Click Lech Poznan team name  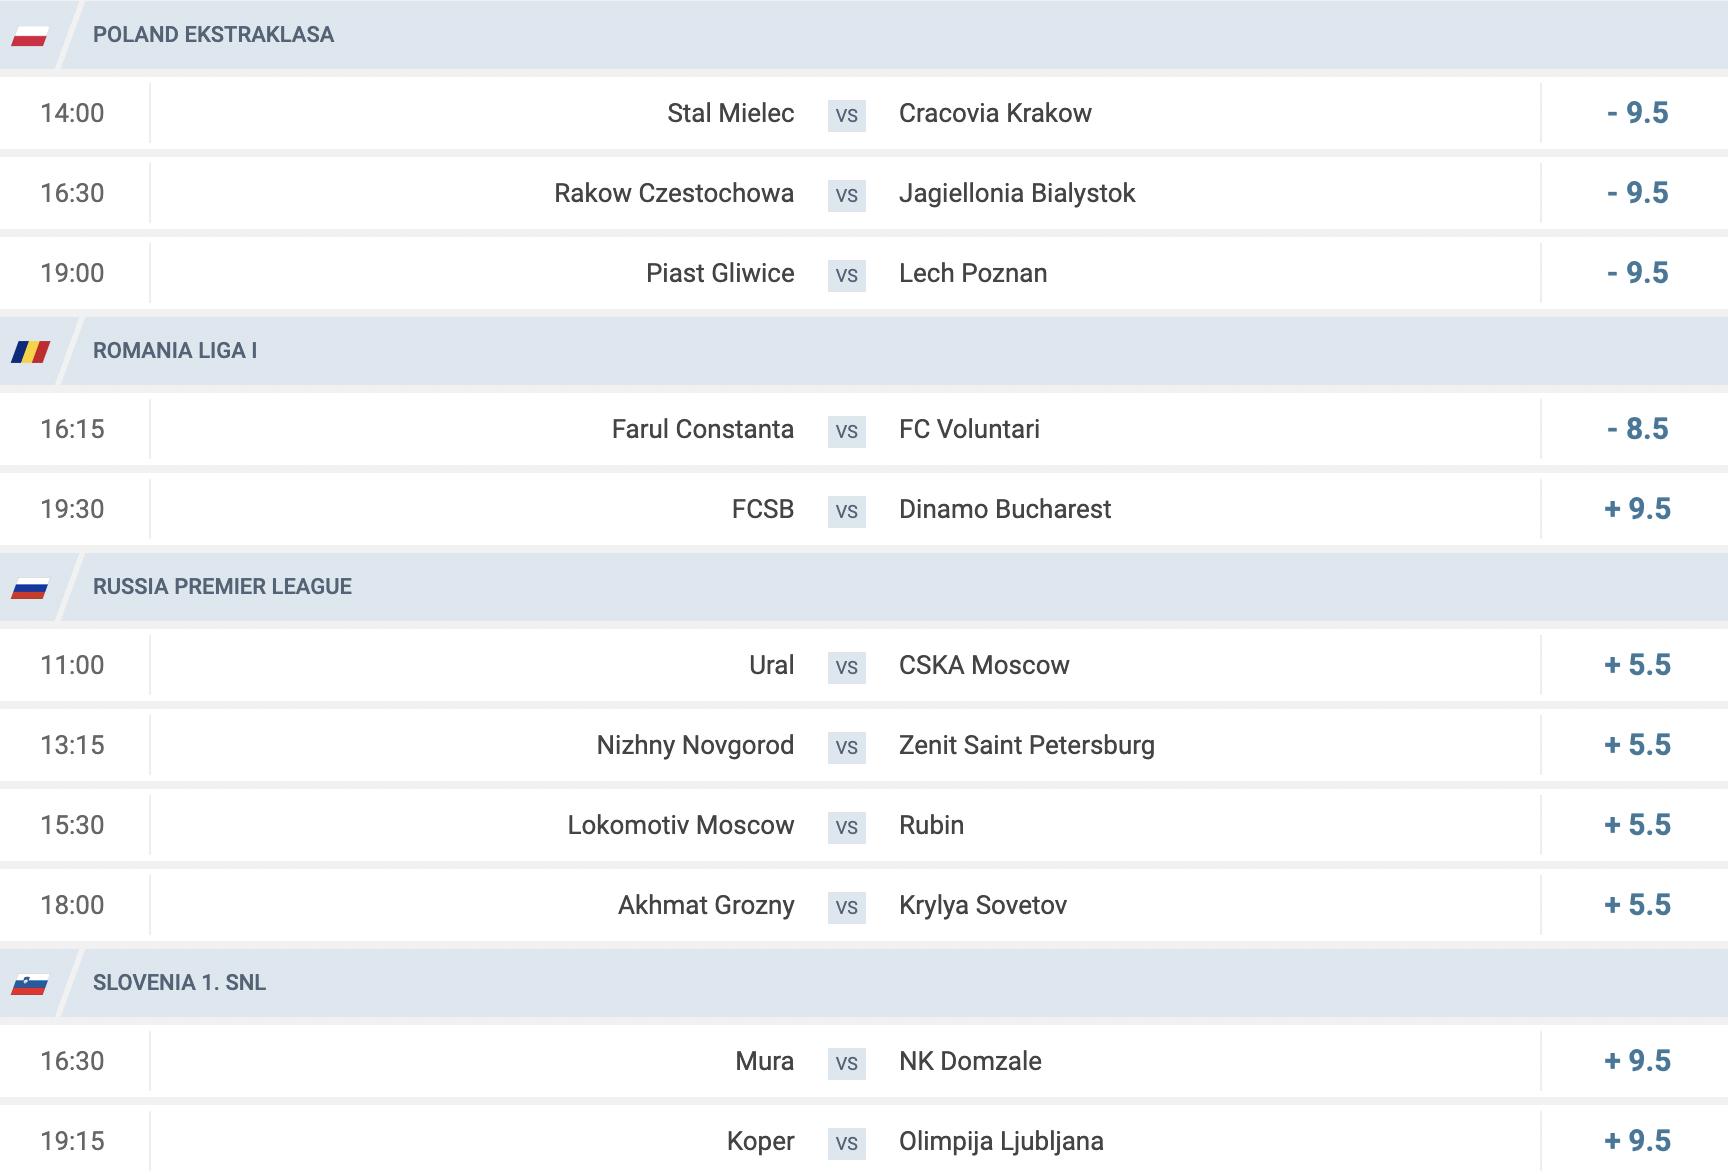point(973,273)
